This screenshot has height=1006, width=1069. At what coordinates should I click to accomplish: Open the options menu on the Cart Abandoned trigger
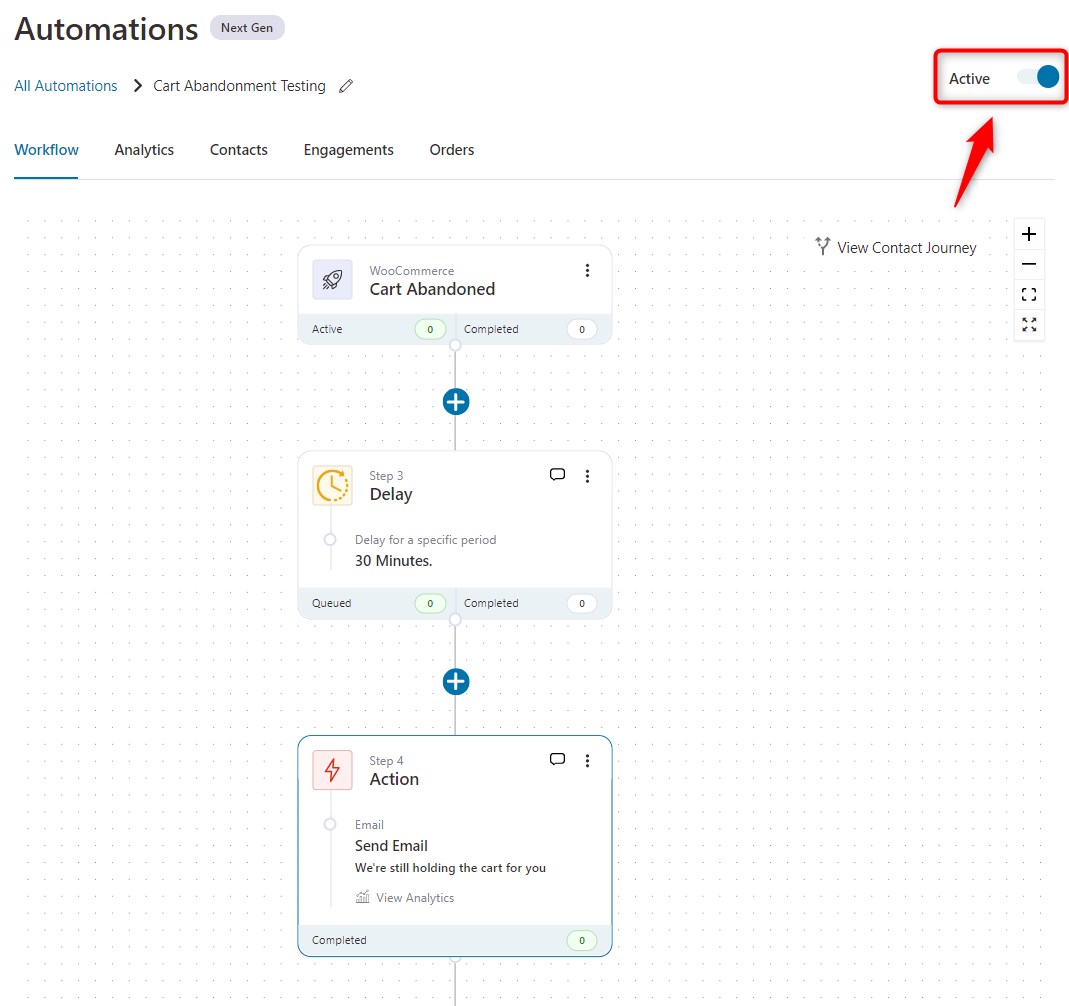(588, 270)
